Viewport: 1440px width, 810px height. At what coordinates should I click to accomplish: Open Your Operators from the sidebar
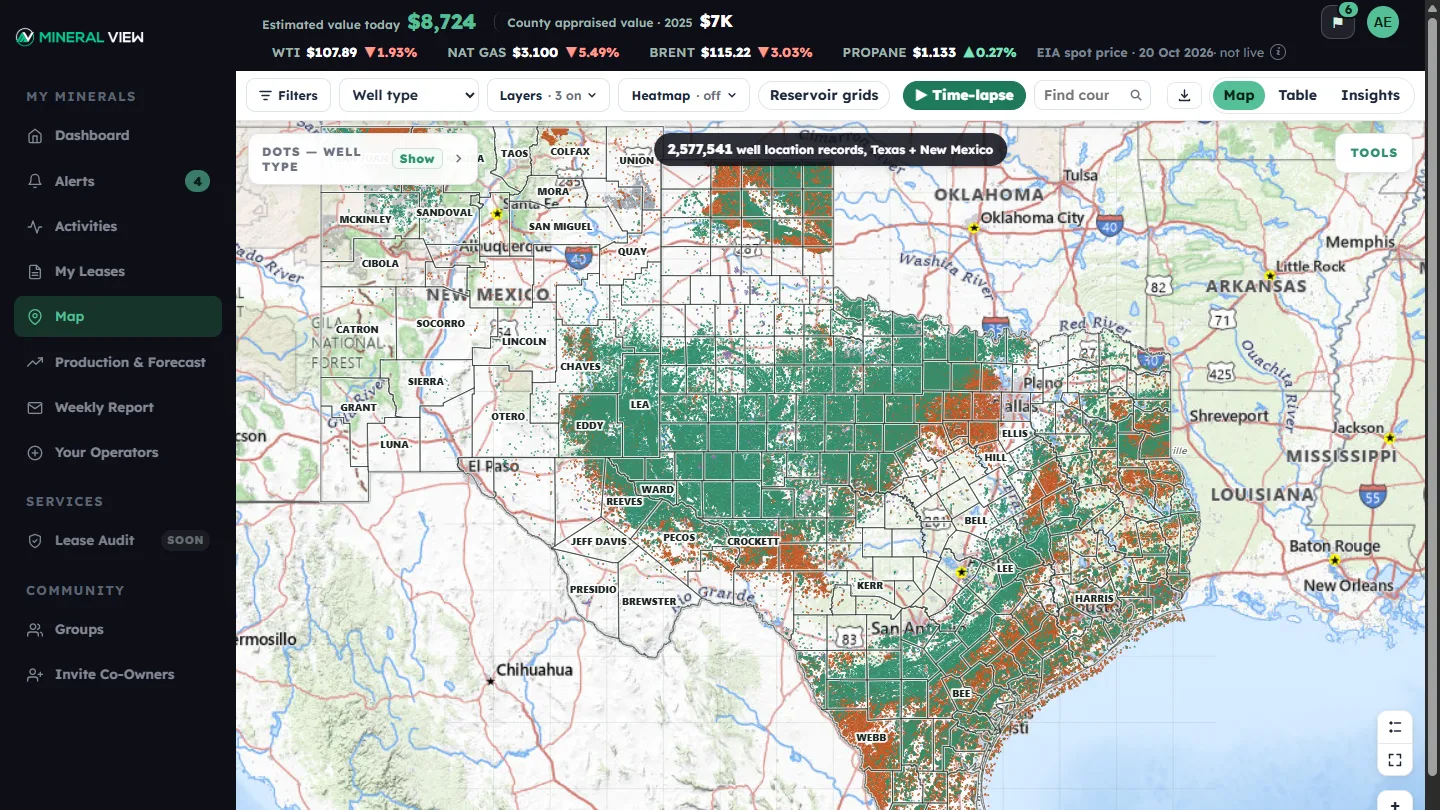118,452
